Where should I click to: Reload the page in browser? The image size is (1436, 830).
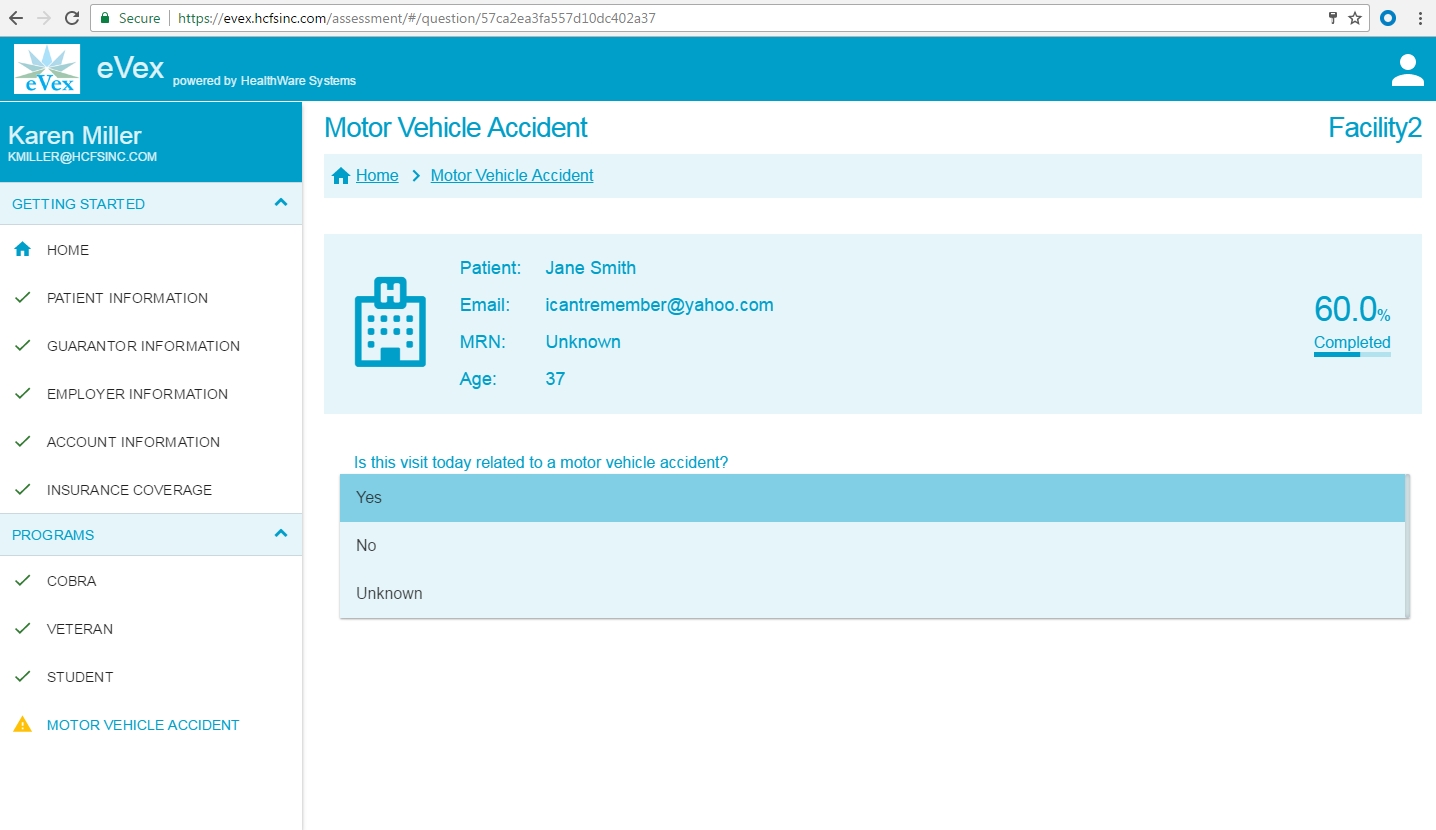point(72,18)
